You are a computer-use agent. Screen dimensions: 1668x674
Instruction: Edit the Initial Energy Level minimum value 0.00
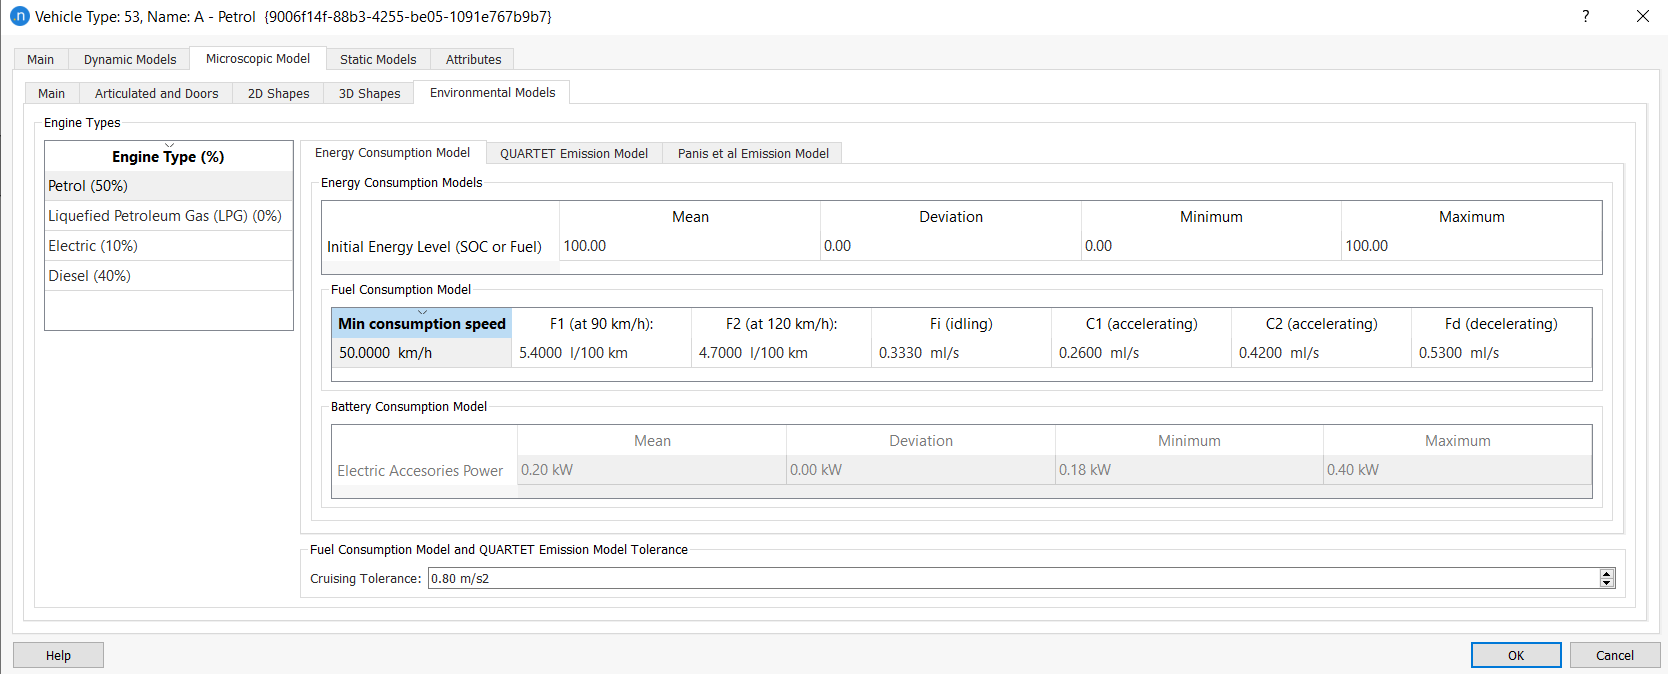(1211, 246)
